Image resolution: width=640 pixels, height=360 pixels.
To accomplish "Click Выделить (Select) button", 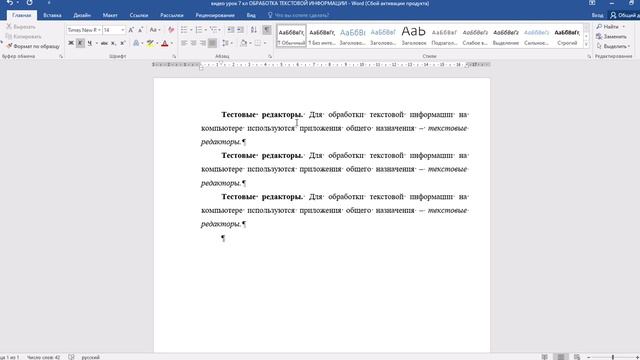I will 613,46.
